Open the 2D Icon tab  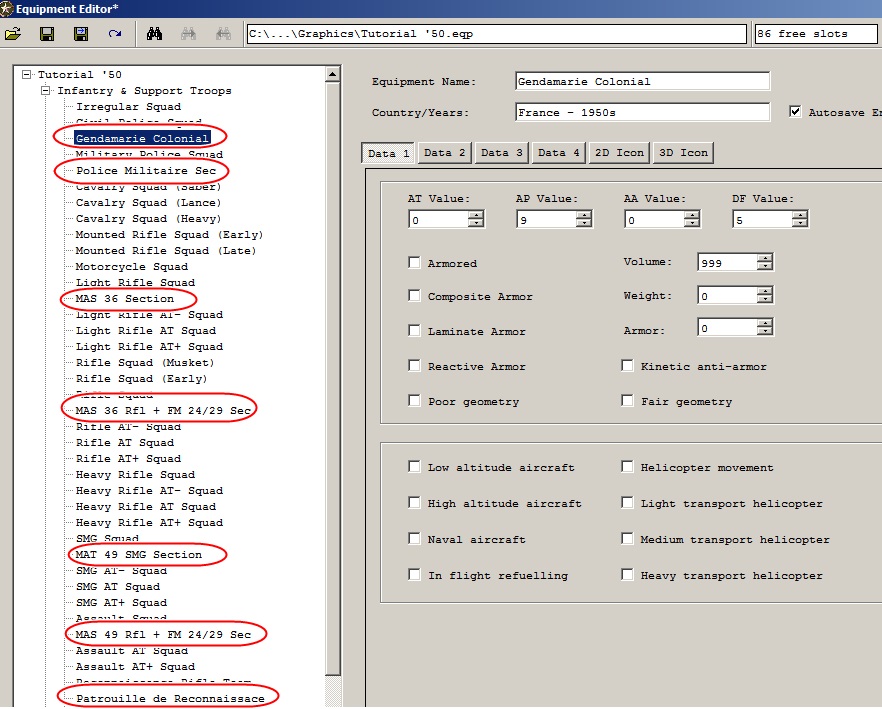click(619, 152)
